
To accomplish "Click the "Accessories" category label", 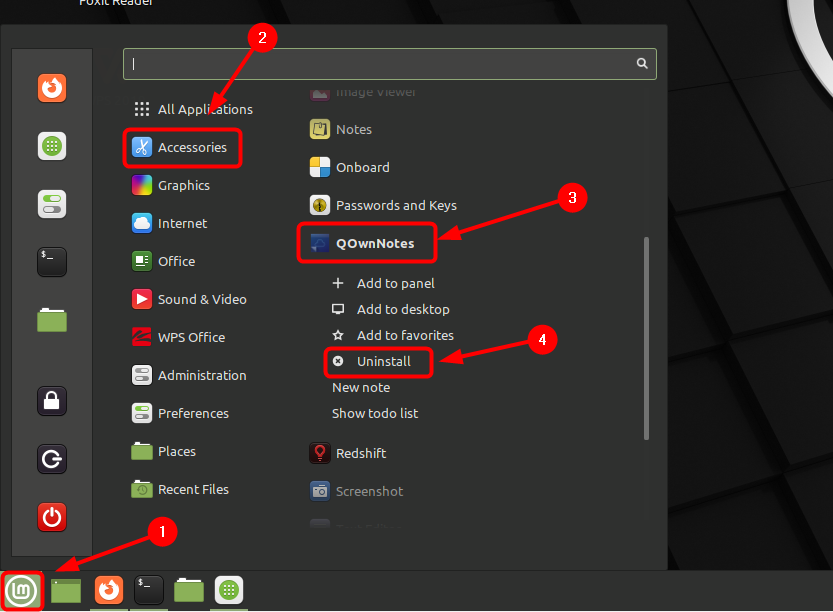I will pyautogui.click(x=192, y=147).
